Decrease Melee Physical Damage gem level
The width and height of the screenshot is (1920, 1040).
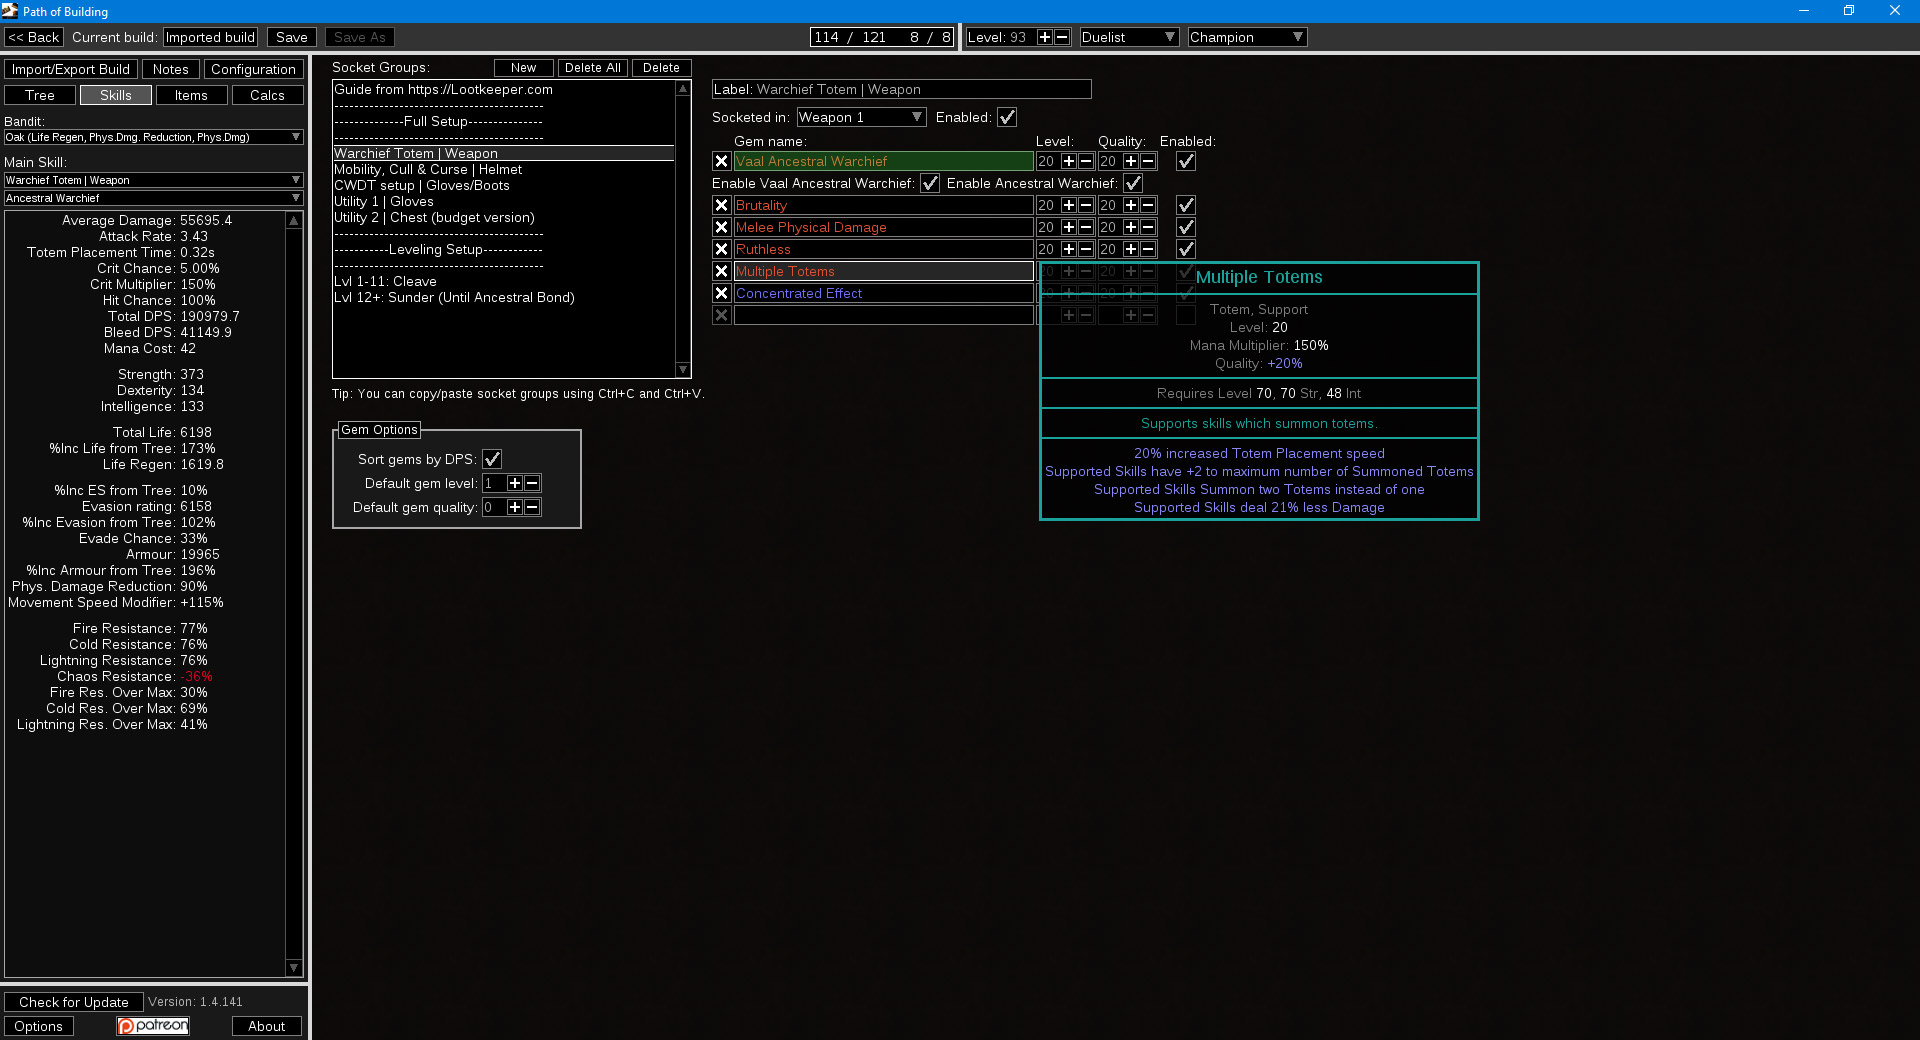(1086, 227)
